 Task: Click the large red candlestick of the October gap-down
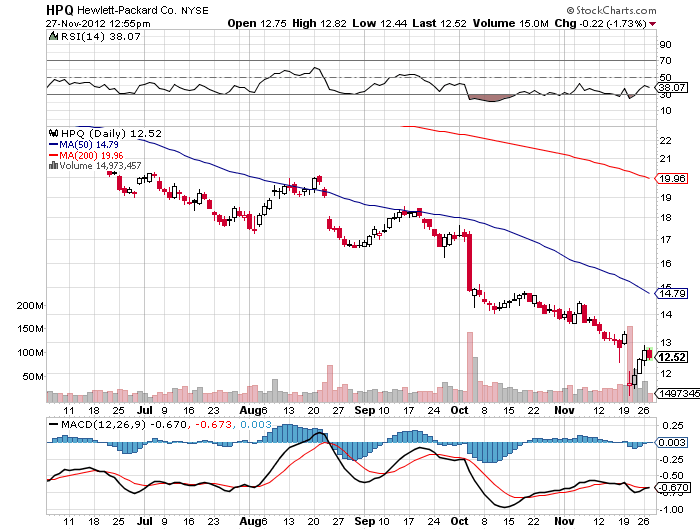coord(469,262)
